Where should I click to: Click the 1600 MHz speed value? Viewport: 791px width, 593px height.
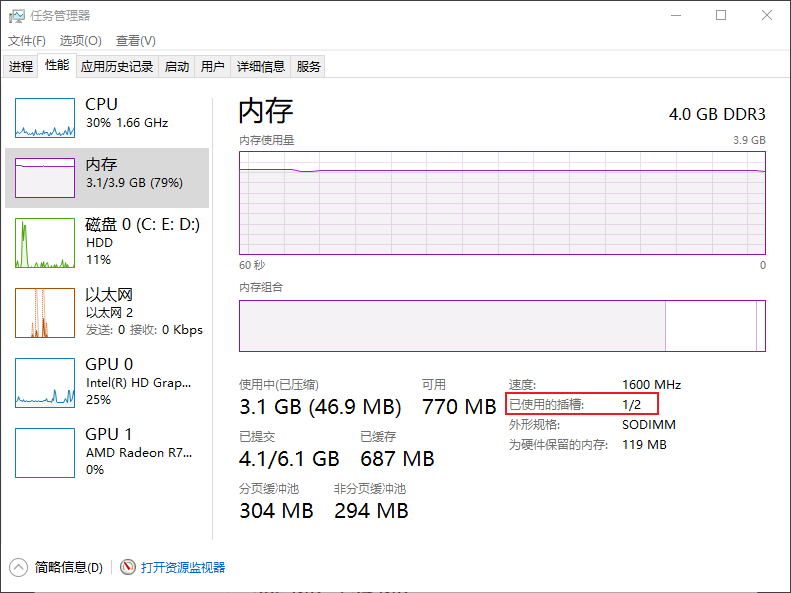(x=651, y=385)
